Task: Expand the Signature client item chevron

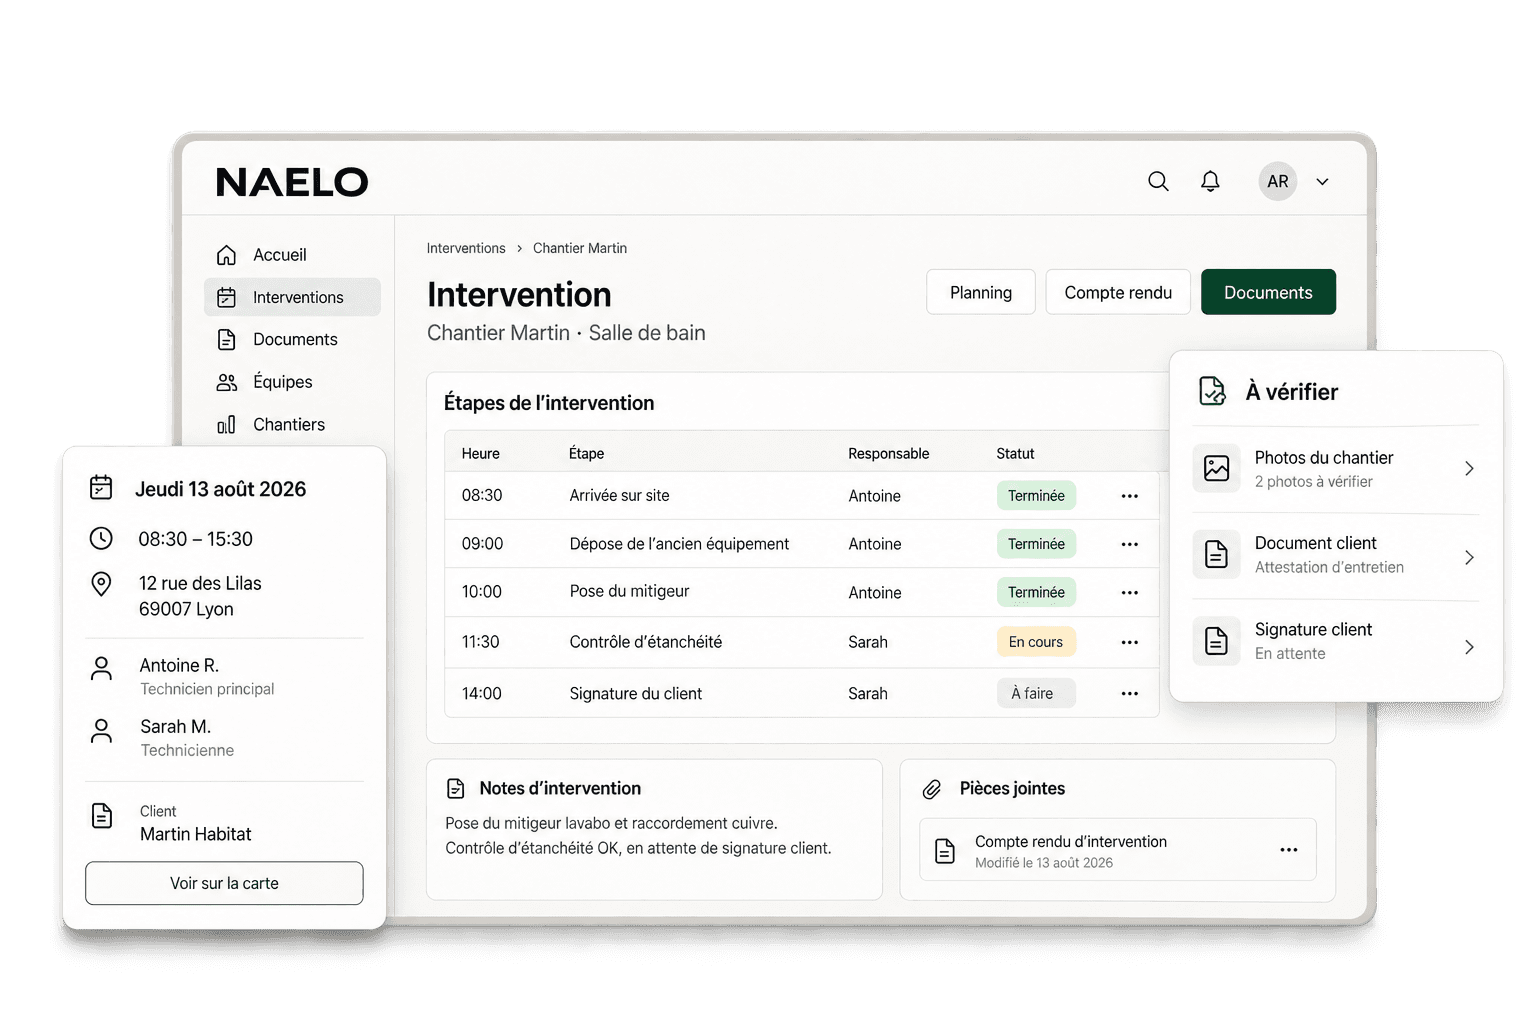Action: pos(1469,647)
